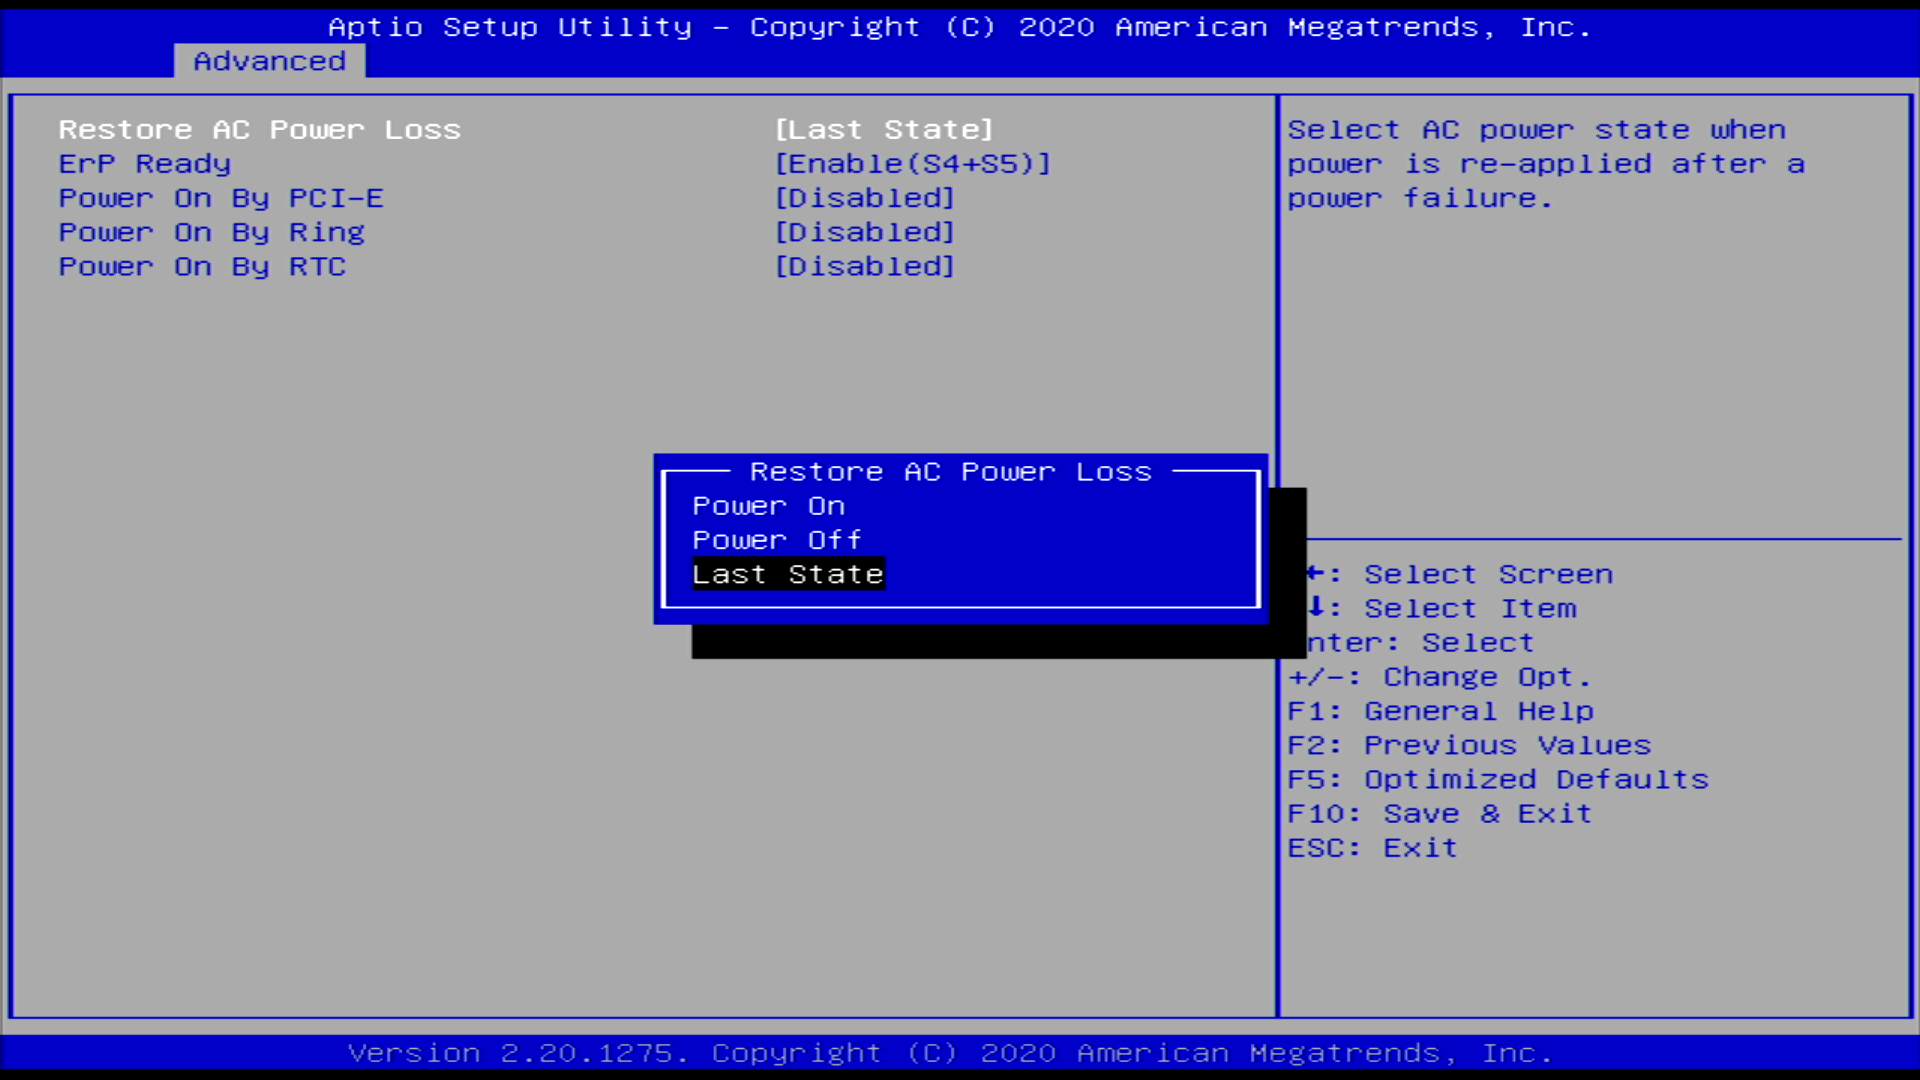Open Power On By RTC [Disabled] value
The height and width of the screenshot is (1080, 1920).
(865, 266)
